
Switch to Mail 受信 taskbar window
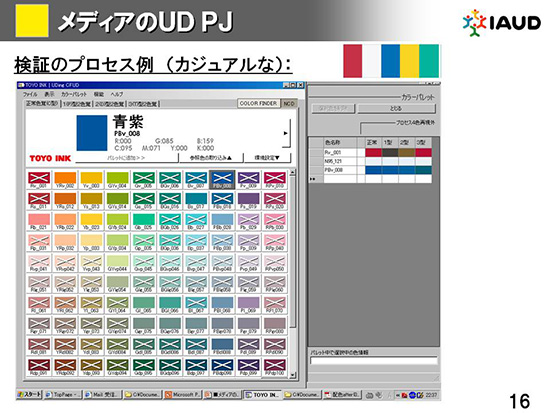coord(103,395)
